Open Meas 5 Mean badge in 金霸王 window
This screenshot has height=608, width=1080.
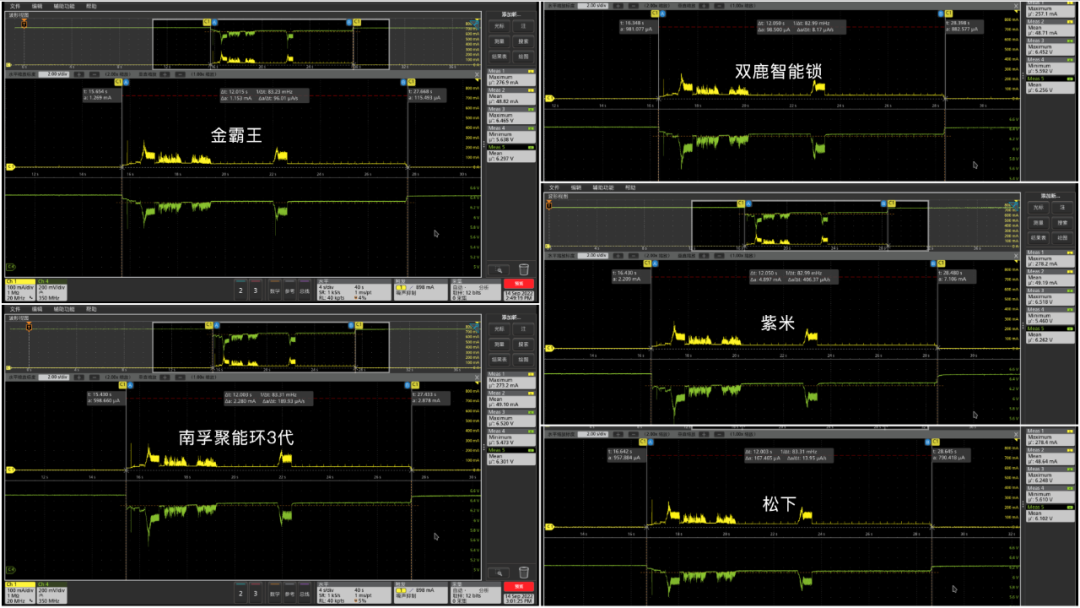coord(511,154)
